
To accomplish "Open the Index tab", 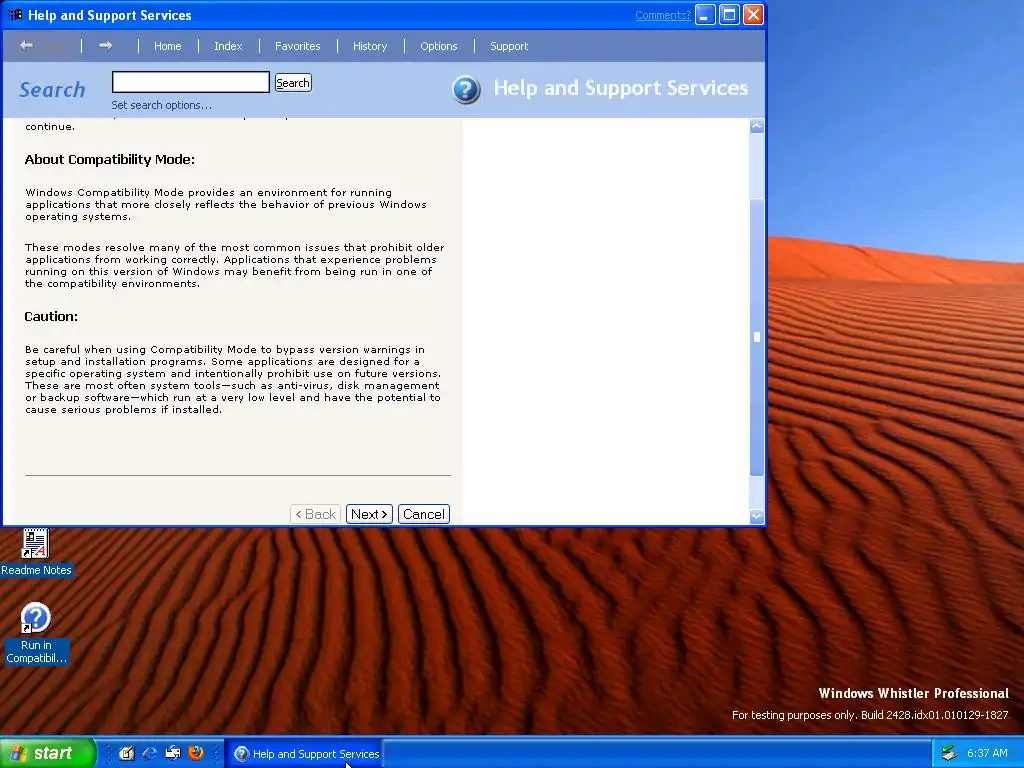I will coord(228,46).
